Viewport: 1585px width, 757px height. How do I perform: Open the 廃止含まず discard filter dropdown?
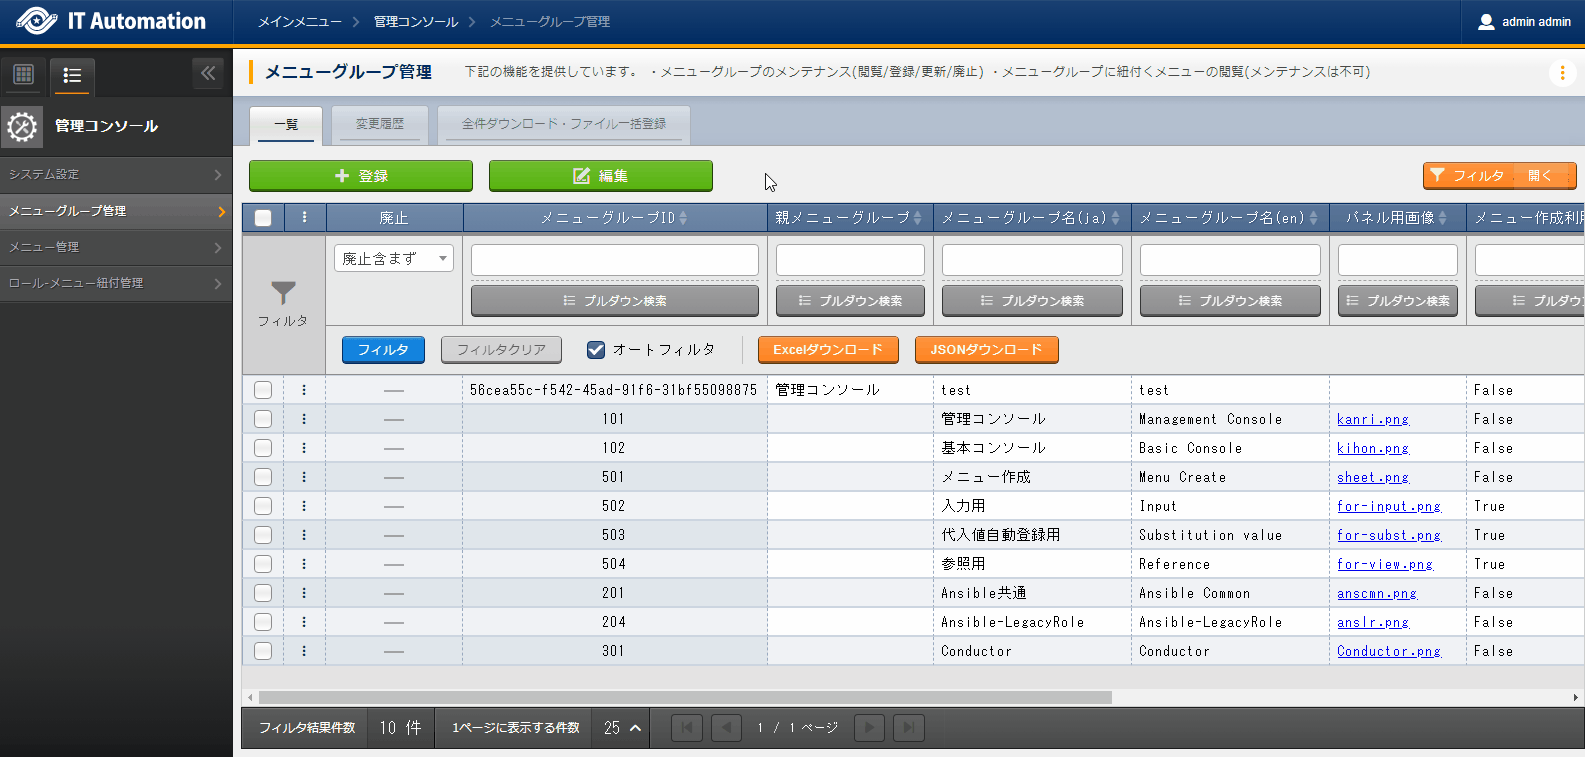point(394,258)
